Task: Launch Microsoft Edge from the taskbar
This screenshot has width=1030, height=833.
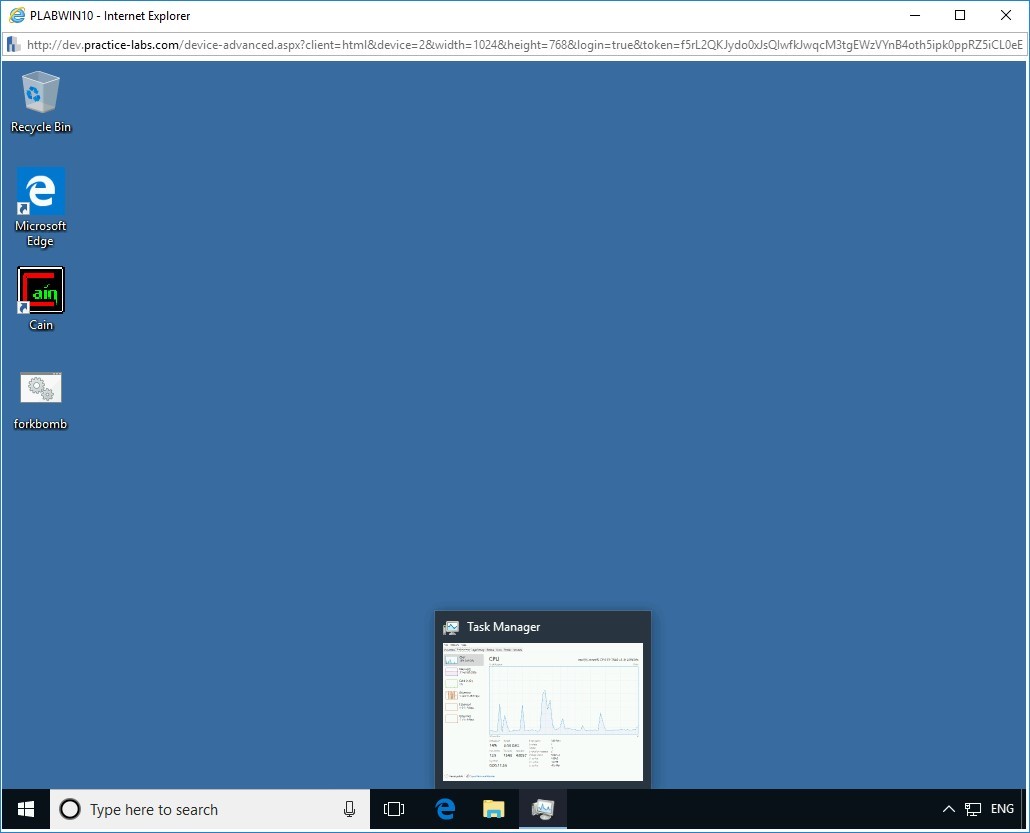Action: coord(443,809)
